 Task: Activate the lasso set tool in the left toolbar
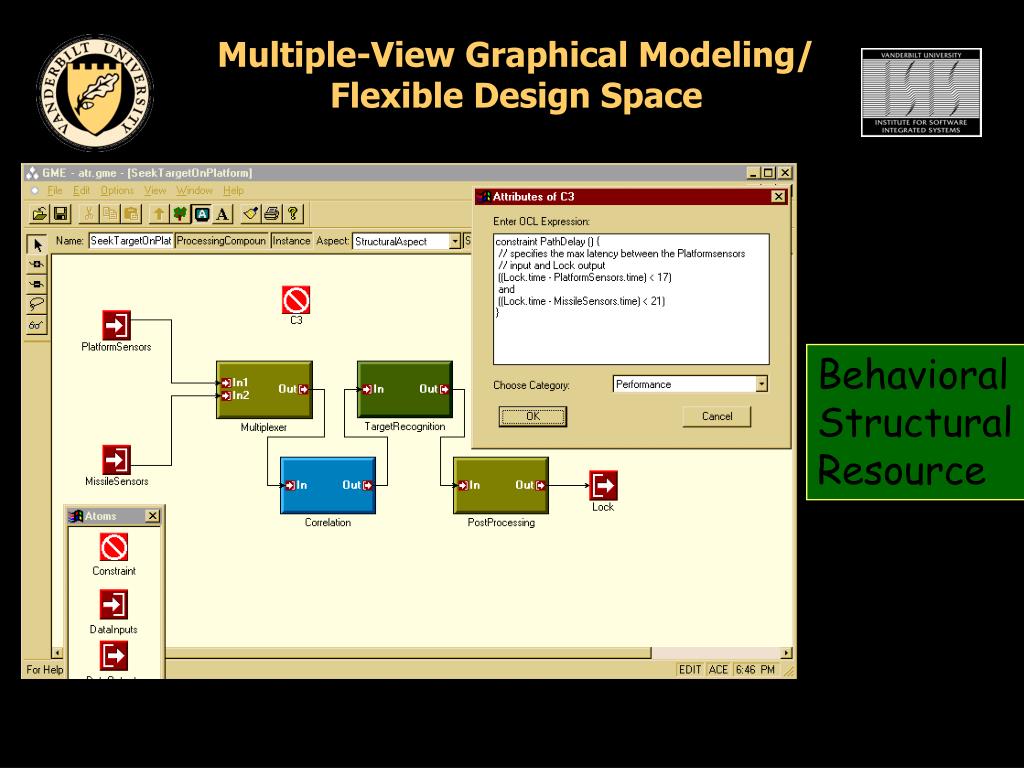[37, 304]
